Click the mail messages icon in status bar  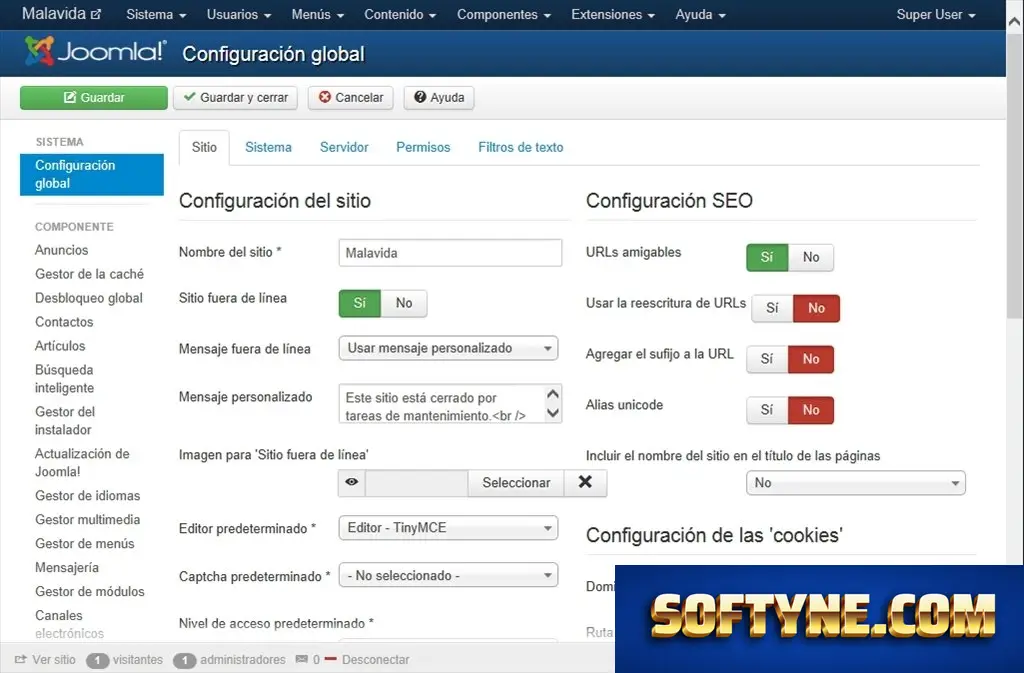tap(302, 659)
